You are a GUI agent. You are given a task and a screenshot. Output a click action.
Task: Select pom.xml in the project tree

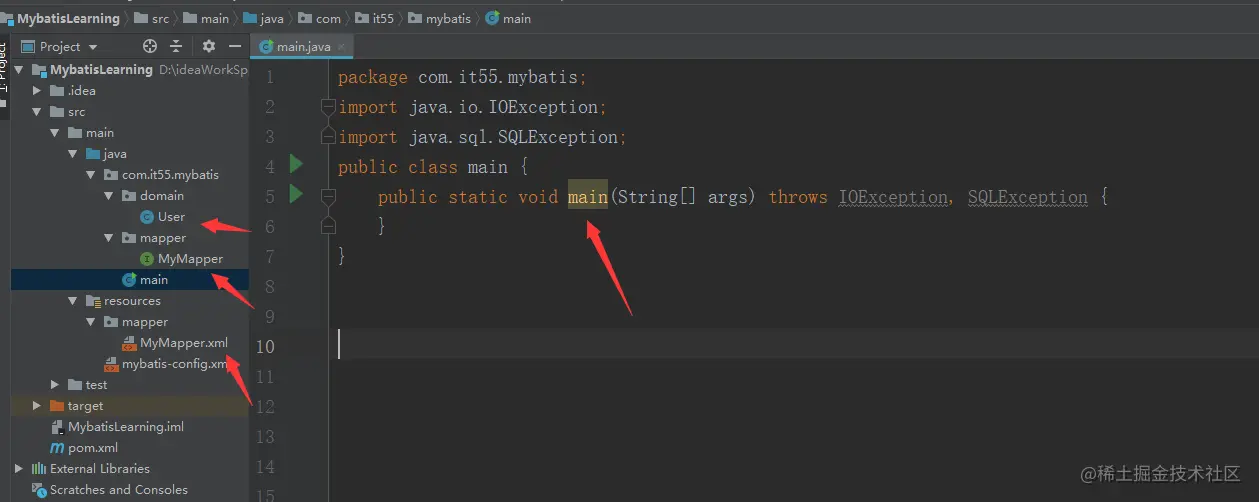93,448
